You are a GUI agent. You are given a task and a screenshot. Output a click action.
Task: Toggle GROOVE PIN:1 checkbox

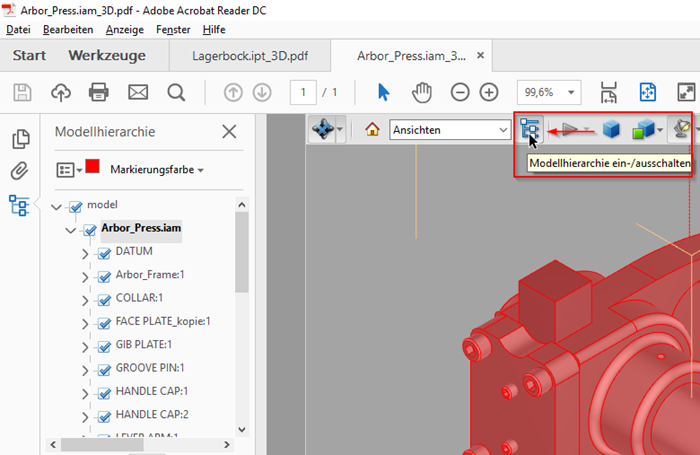[x=104, y=370]
